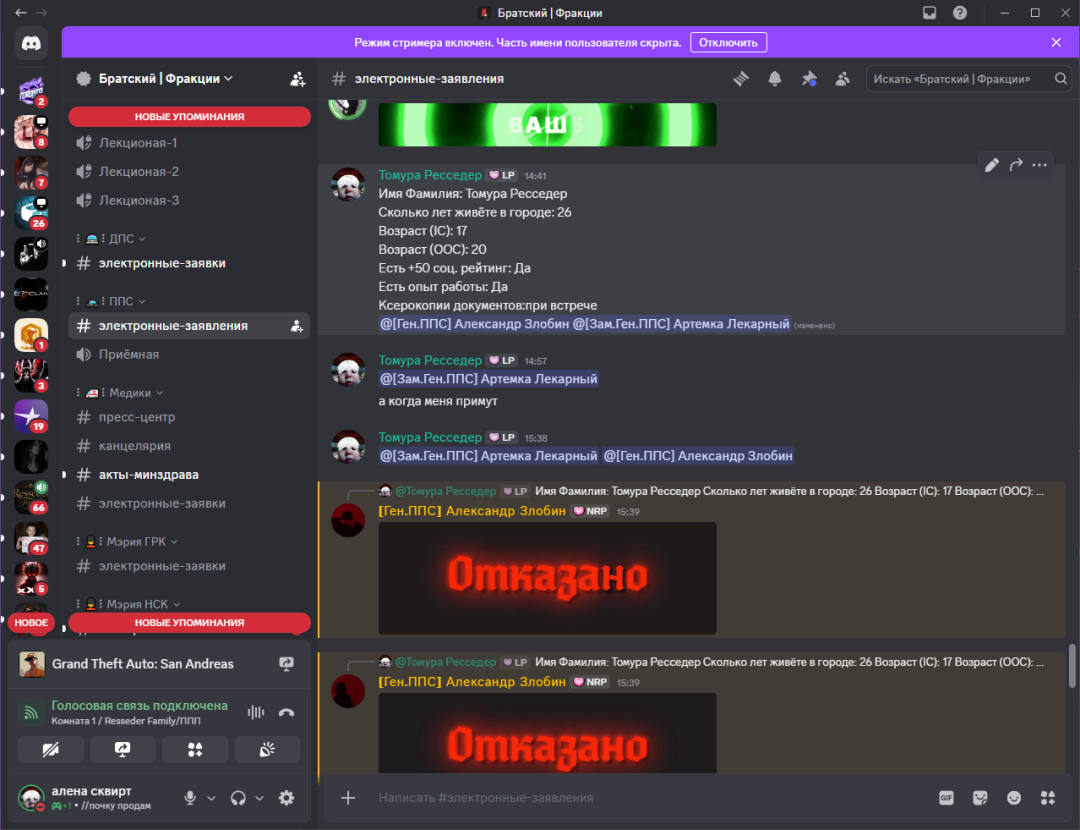Screen dimensions: 1080x830
Task: Toggle microphone mute button
Action: pyautogui.click(x=190, y=798)
